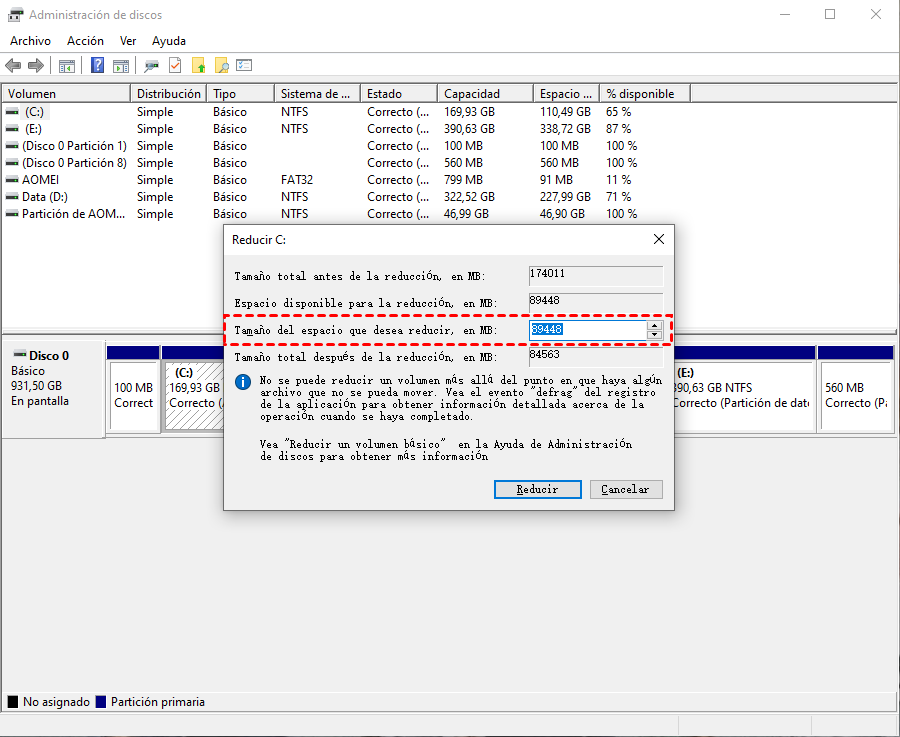Viewport: 900px width, 737px height.
Task: Click the show/hide console tree icon
Action: coord(67,66)
